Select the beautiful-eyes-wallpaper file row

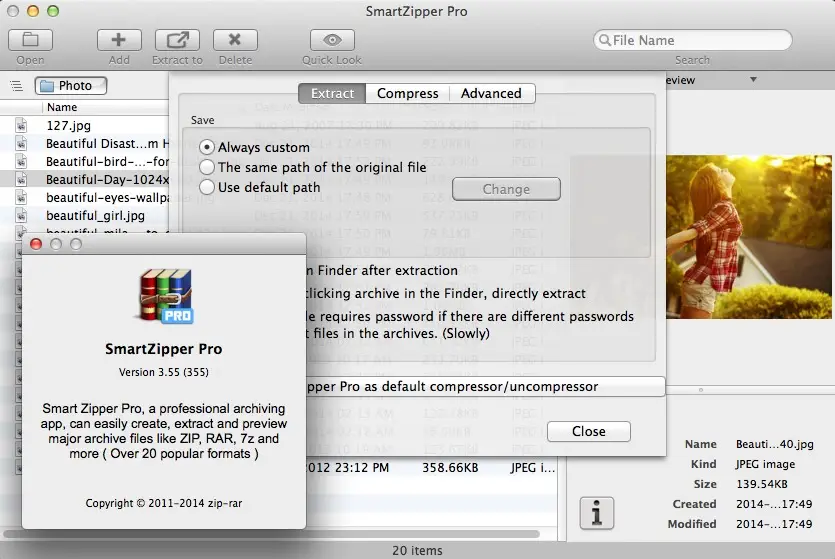pos(84,198)
